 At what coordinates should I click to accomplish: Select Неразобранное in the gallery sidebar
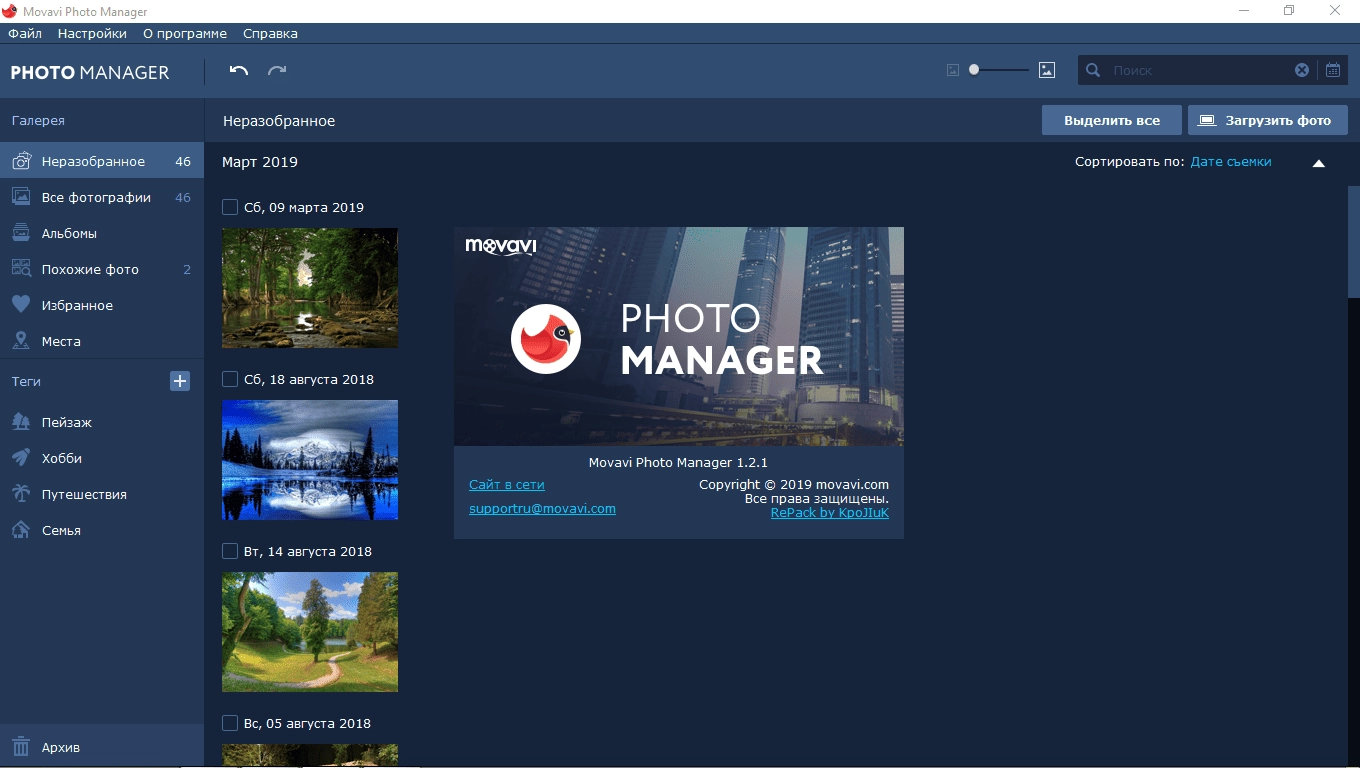(x=102, y=161)
